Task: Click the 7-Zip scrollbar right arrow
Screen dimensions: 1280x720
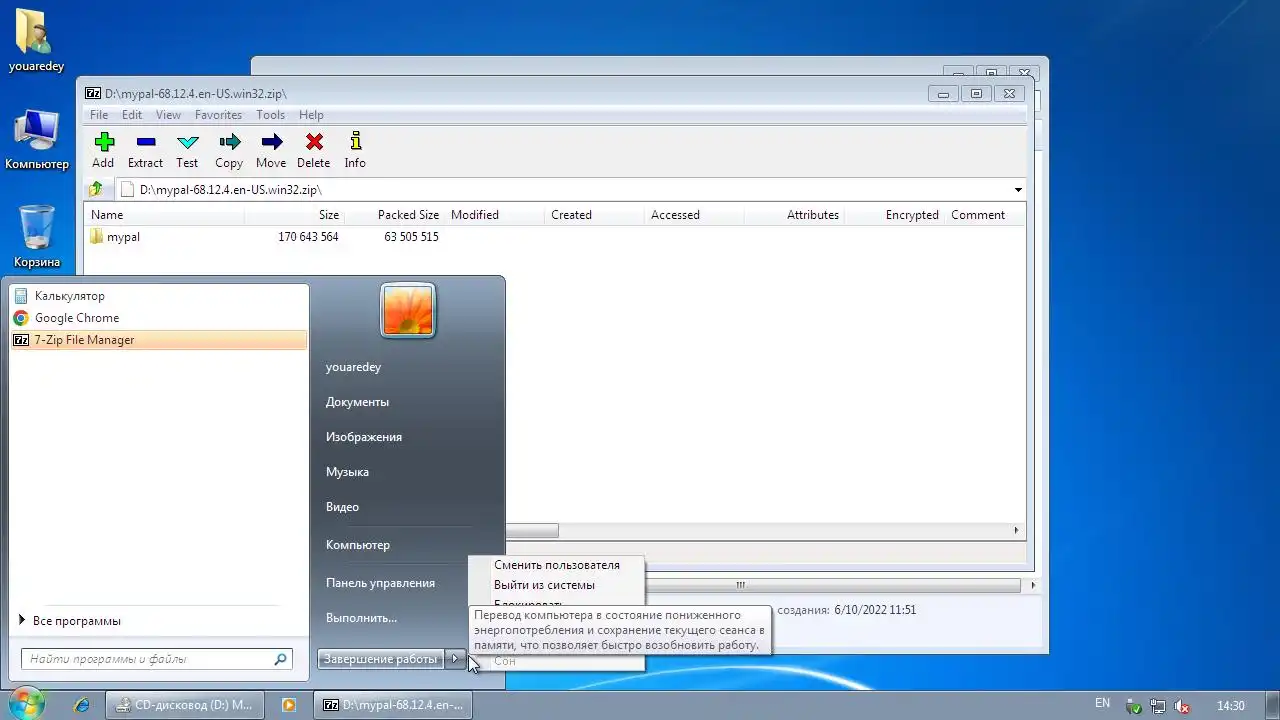Action: click(1017, 531)
